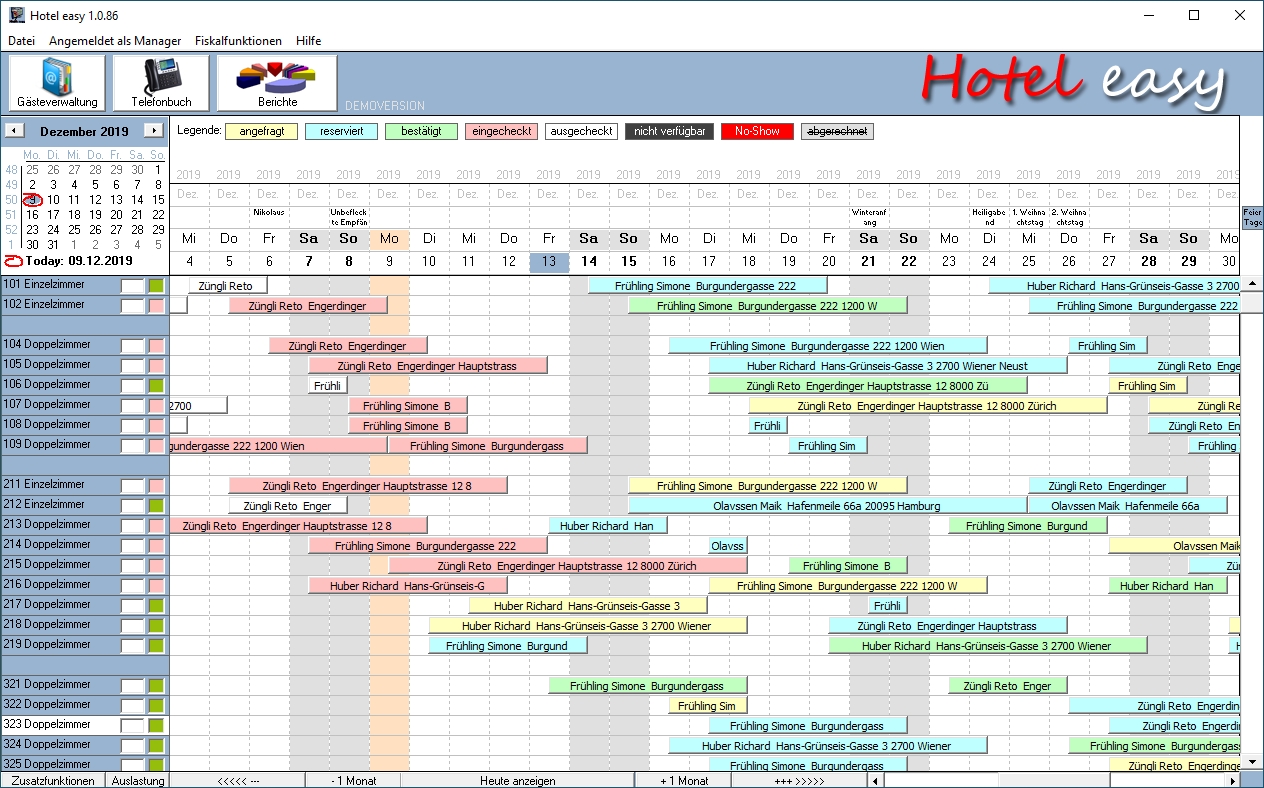
Task: Go to previous month in mini calendar
Action: tap(14, 131)
